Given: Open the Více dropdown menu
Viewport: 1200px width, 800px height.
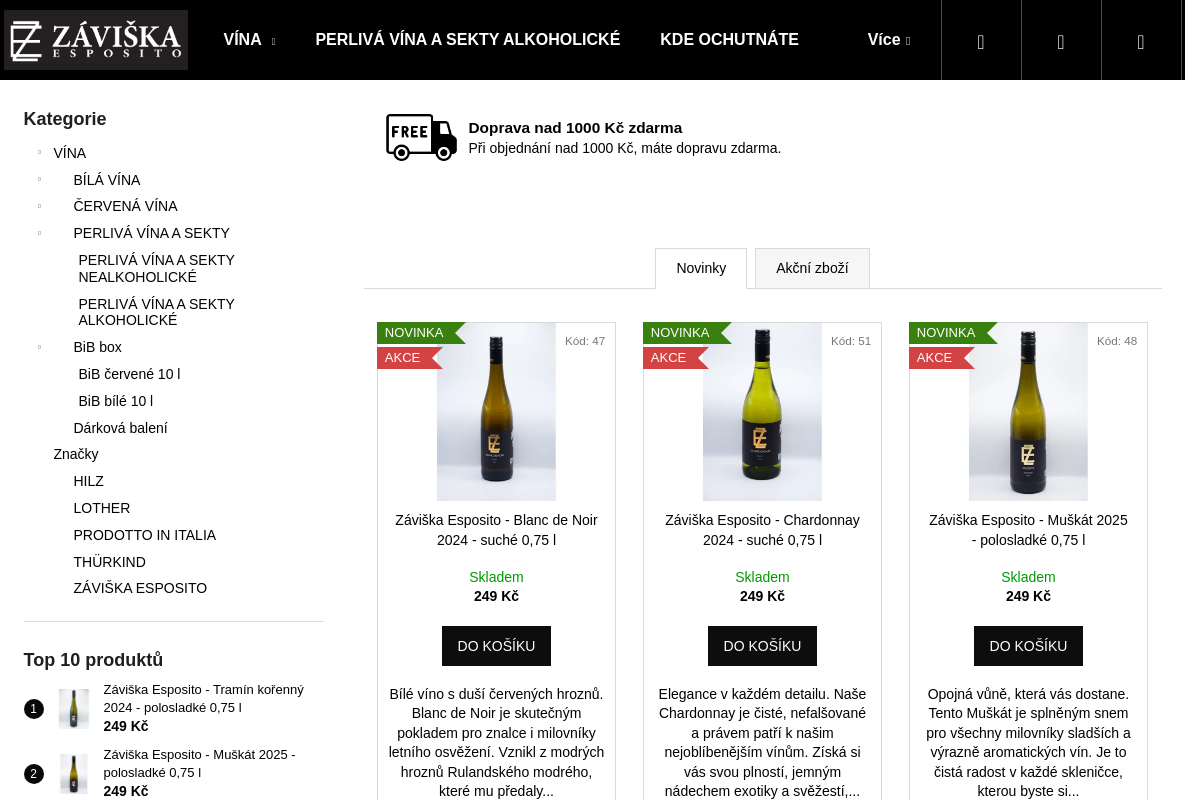Looking at the screenshot, I should coord(889,40).
